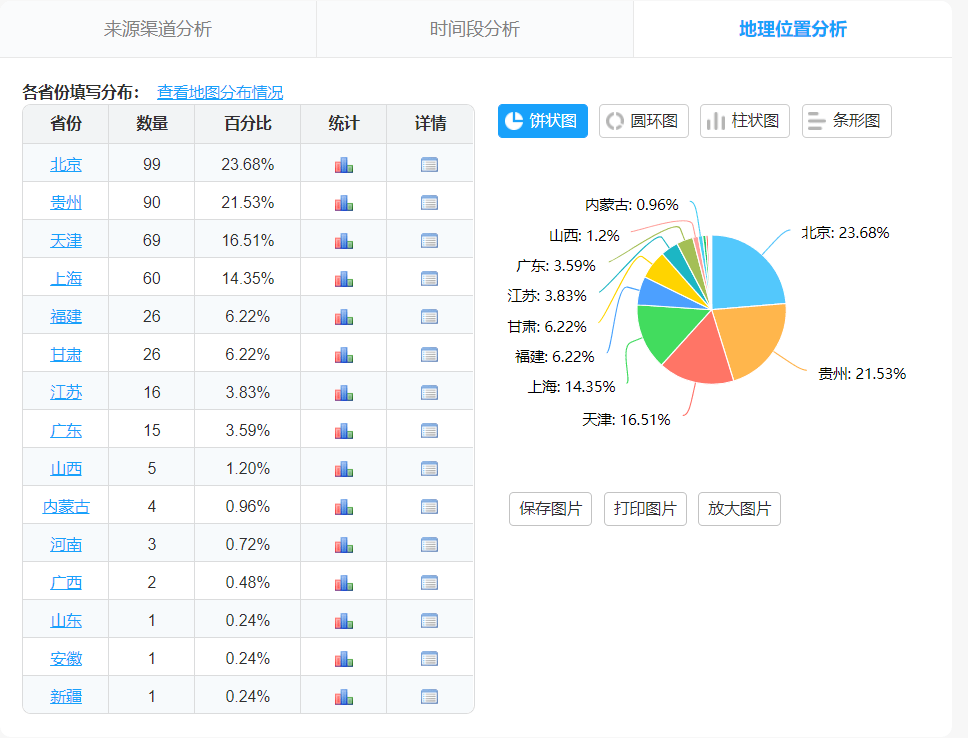This screenshot has height=738, width=968.
Task: Click the statistics icon in 甘肃 row
Action: [344, 354]
